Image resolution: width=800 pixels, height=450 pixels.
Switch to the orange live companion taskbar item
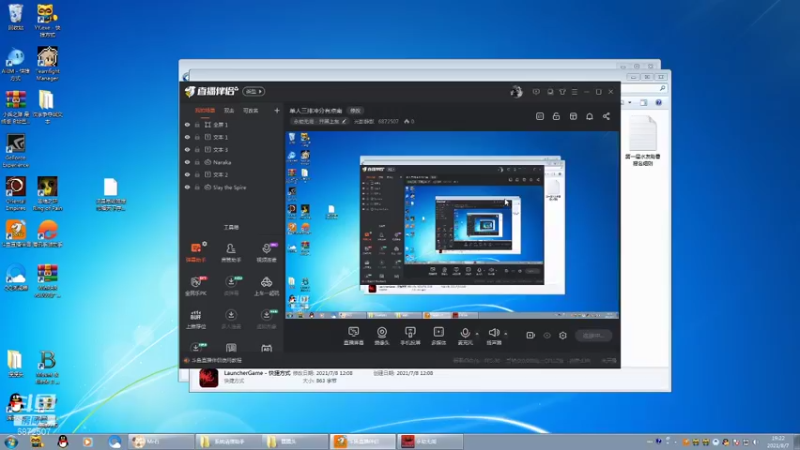[x=363, y=441]
